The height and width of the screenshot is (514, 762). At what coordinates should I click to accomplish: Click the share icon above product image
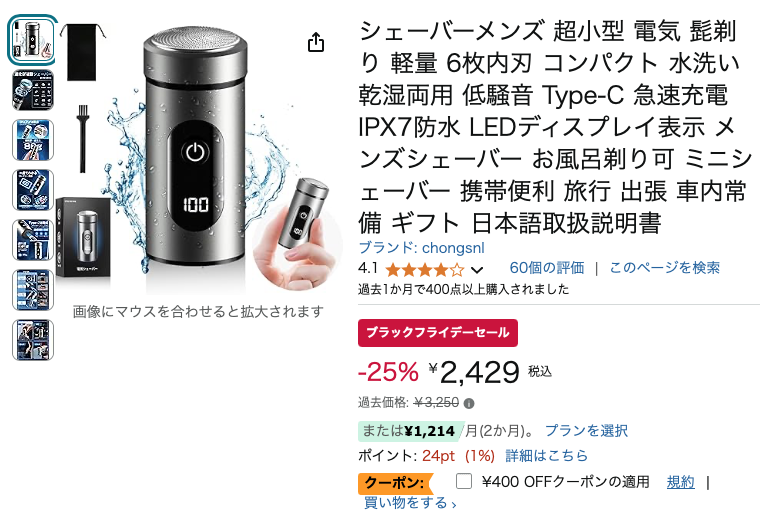(316, 42)
